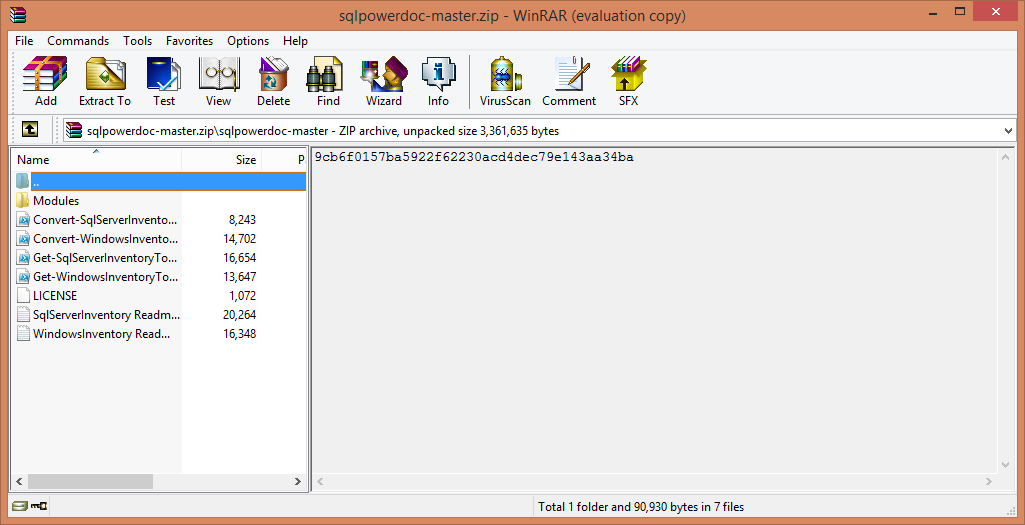Select SqlServerInventory Readm... file name
Viewport: 1025px width, 525px height.
click(x=107, y=314)
